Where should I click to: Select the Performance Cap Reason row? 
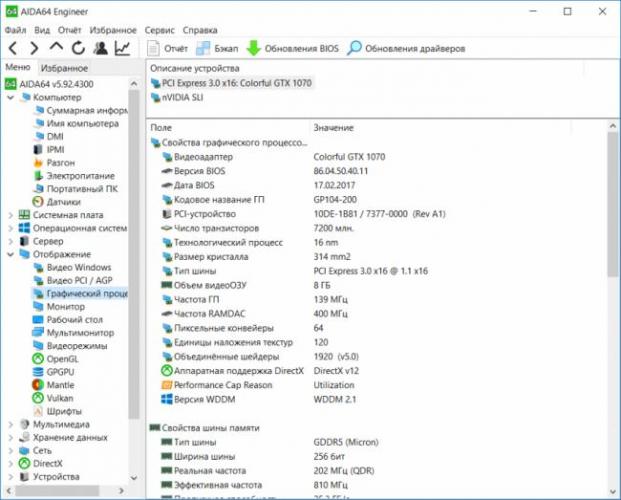257,385
